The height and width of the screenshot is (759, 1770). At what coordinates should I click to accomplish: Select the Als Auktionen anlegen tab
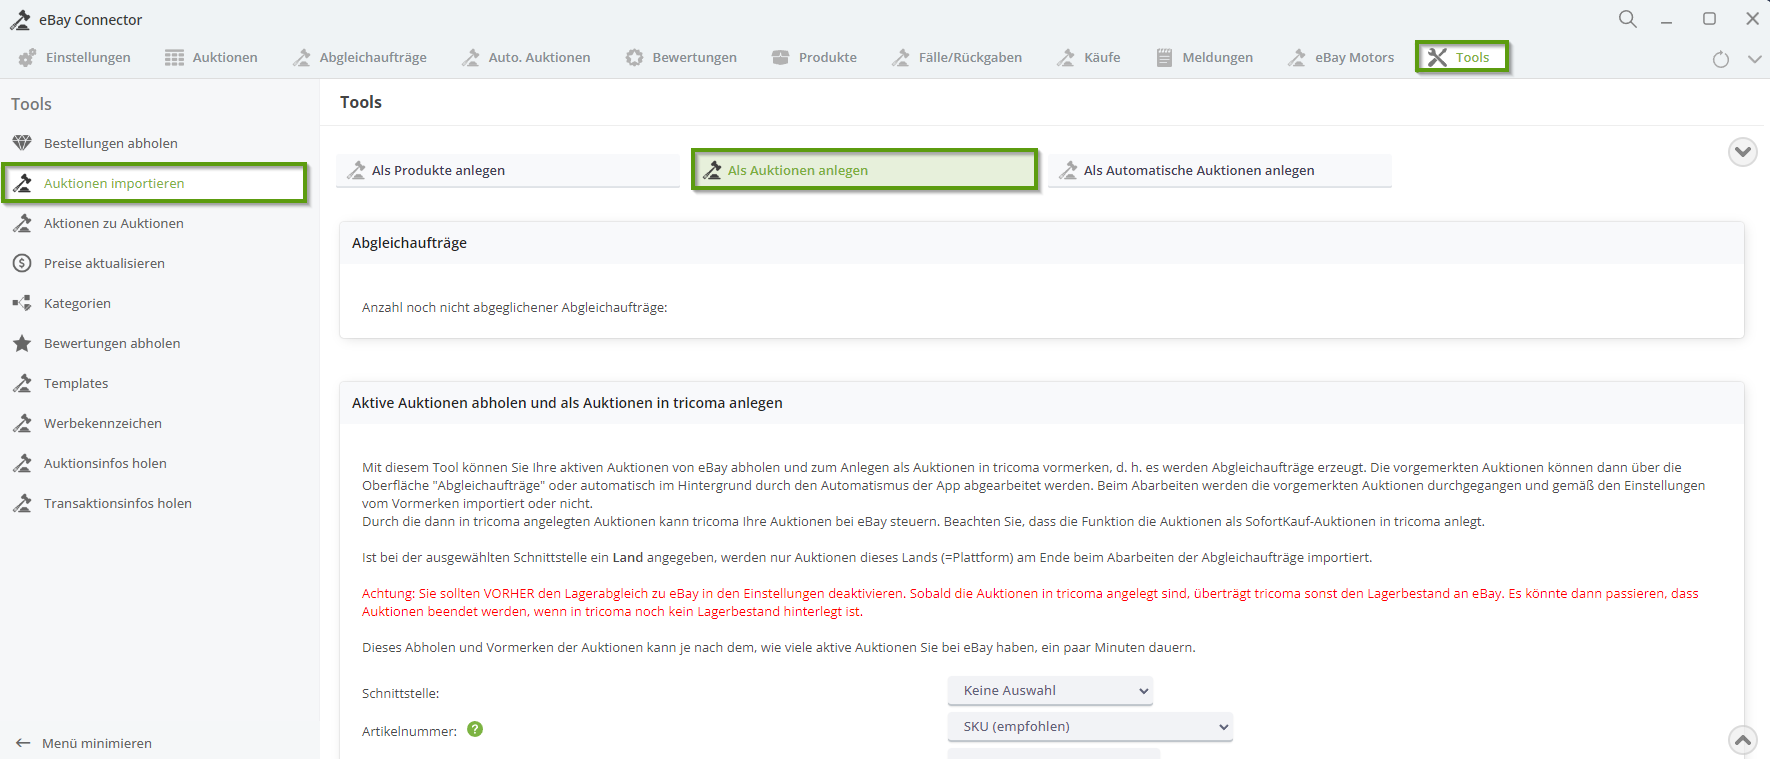pyautogui.click(x=865, y=170)
